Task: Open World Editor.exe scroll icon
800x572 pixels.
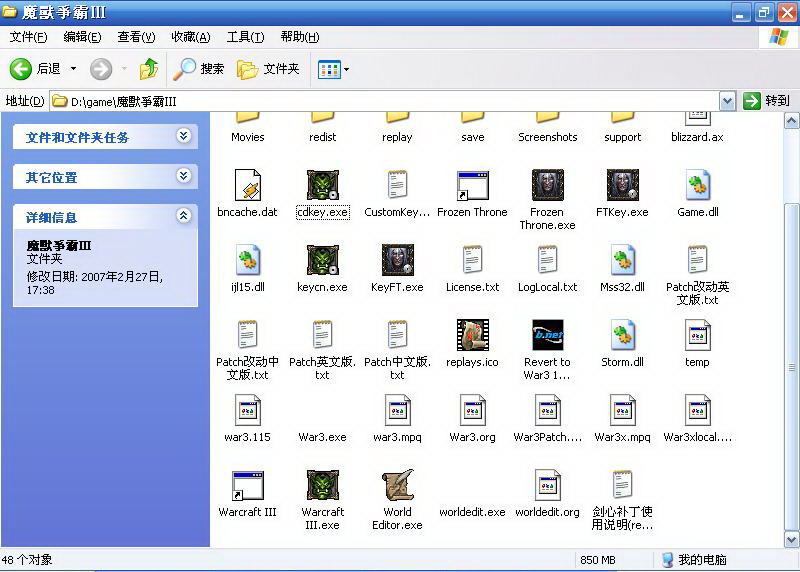Action: pyautogui.click(x=397, y=485)
